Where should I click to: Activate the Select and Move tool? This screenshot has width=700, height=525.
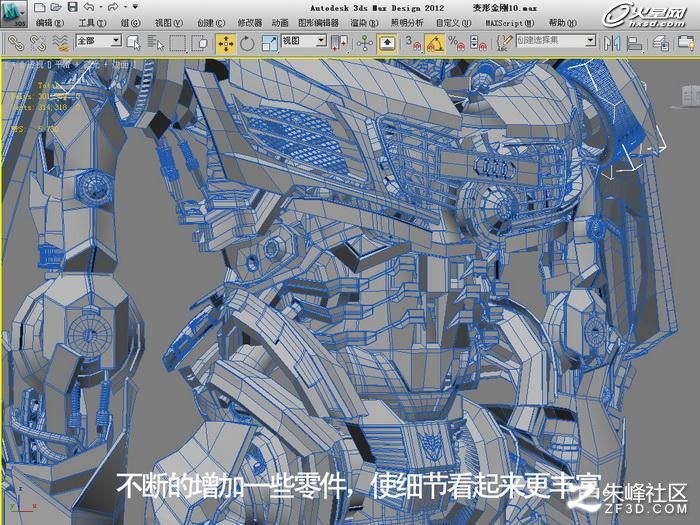[x=226, y=43]
